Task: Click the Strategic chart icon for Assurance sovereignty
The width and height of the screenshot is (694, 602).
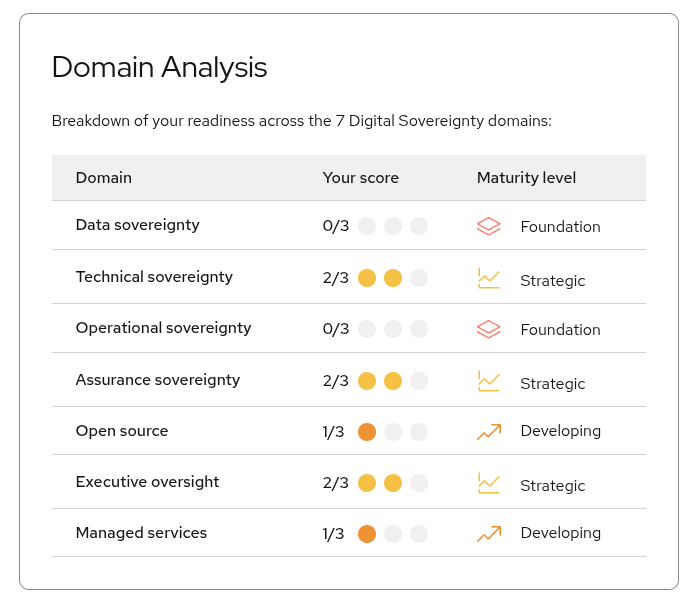Action: [488, 381]
